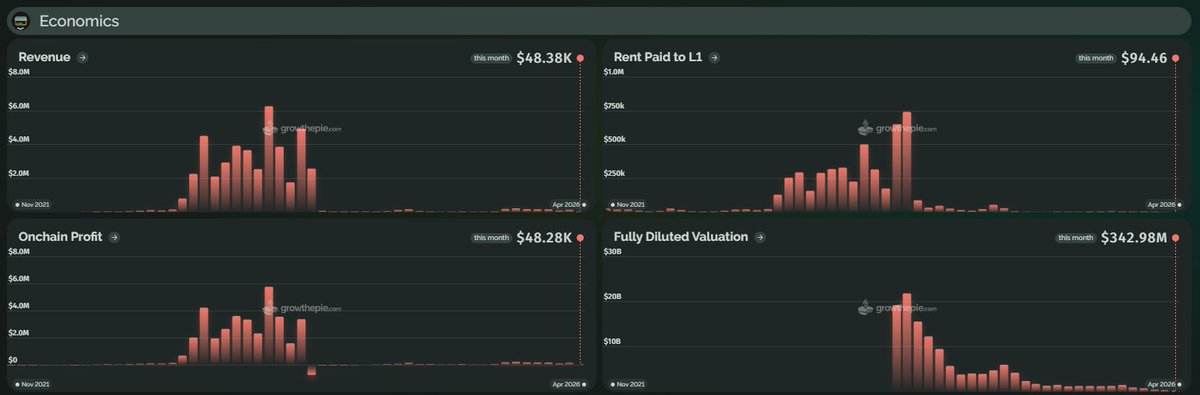Click valuation value $342.98M

tap(1134, 237)
